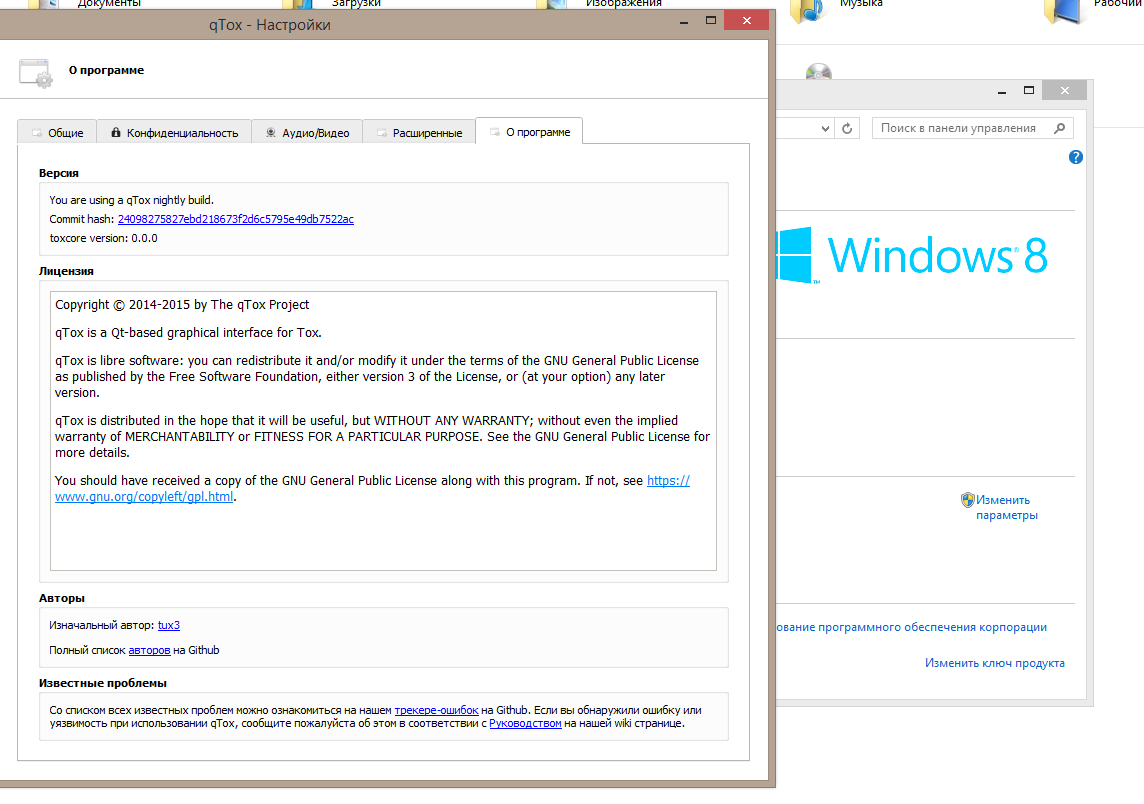Image resolution: width=1144 pixels, height=804 pixels.
Task: Minimize the control panel system window
Action: [x=1002, y=90]
